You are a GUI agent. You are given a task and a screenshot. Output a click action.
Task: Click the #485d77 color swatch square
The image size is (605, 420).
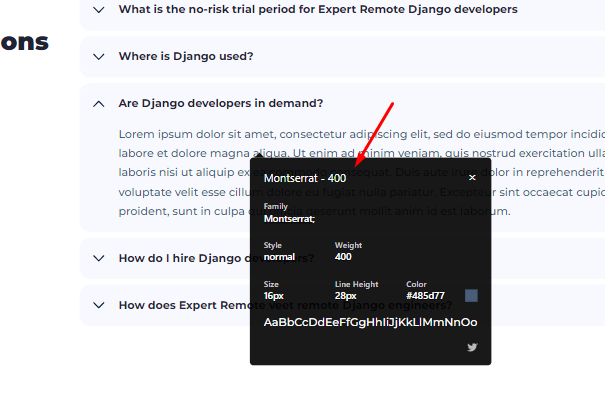471,296
